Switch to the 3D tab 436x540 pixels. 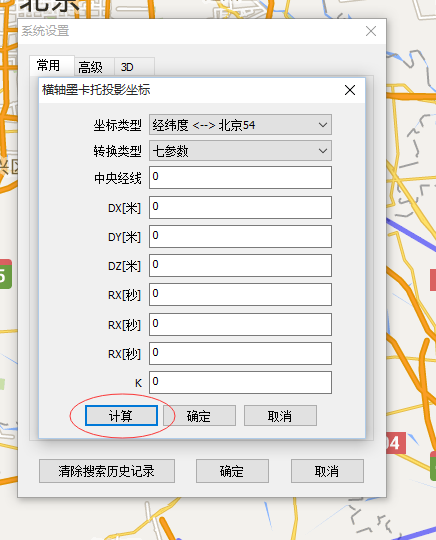[127, 67]
